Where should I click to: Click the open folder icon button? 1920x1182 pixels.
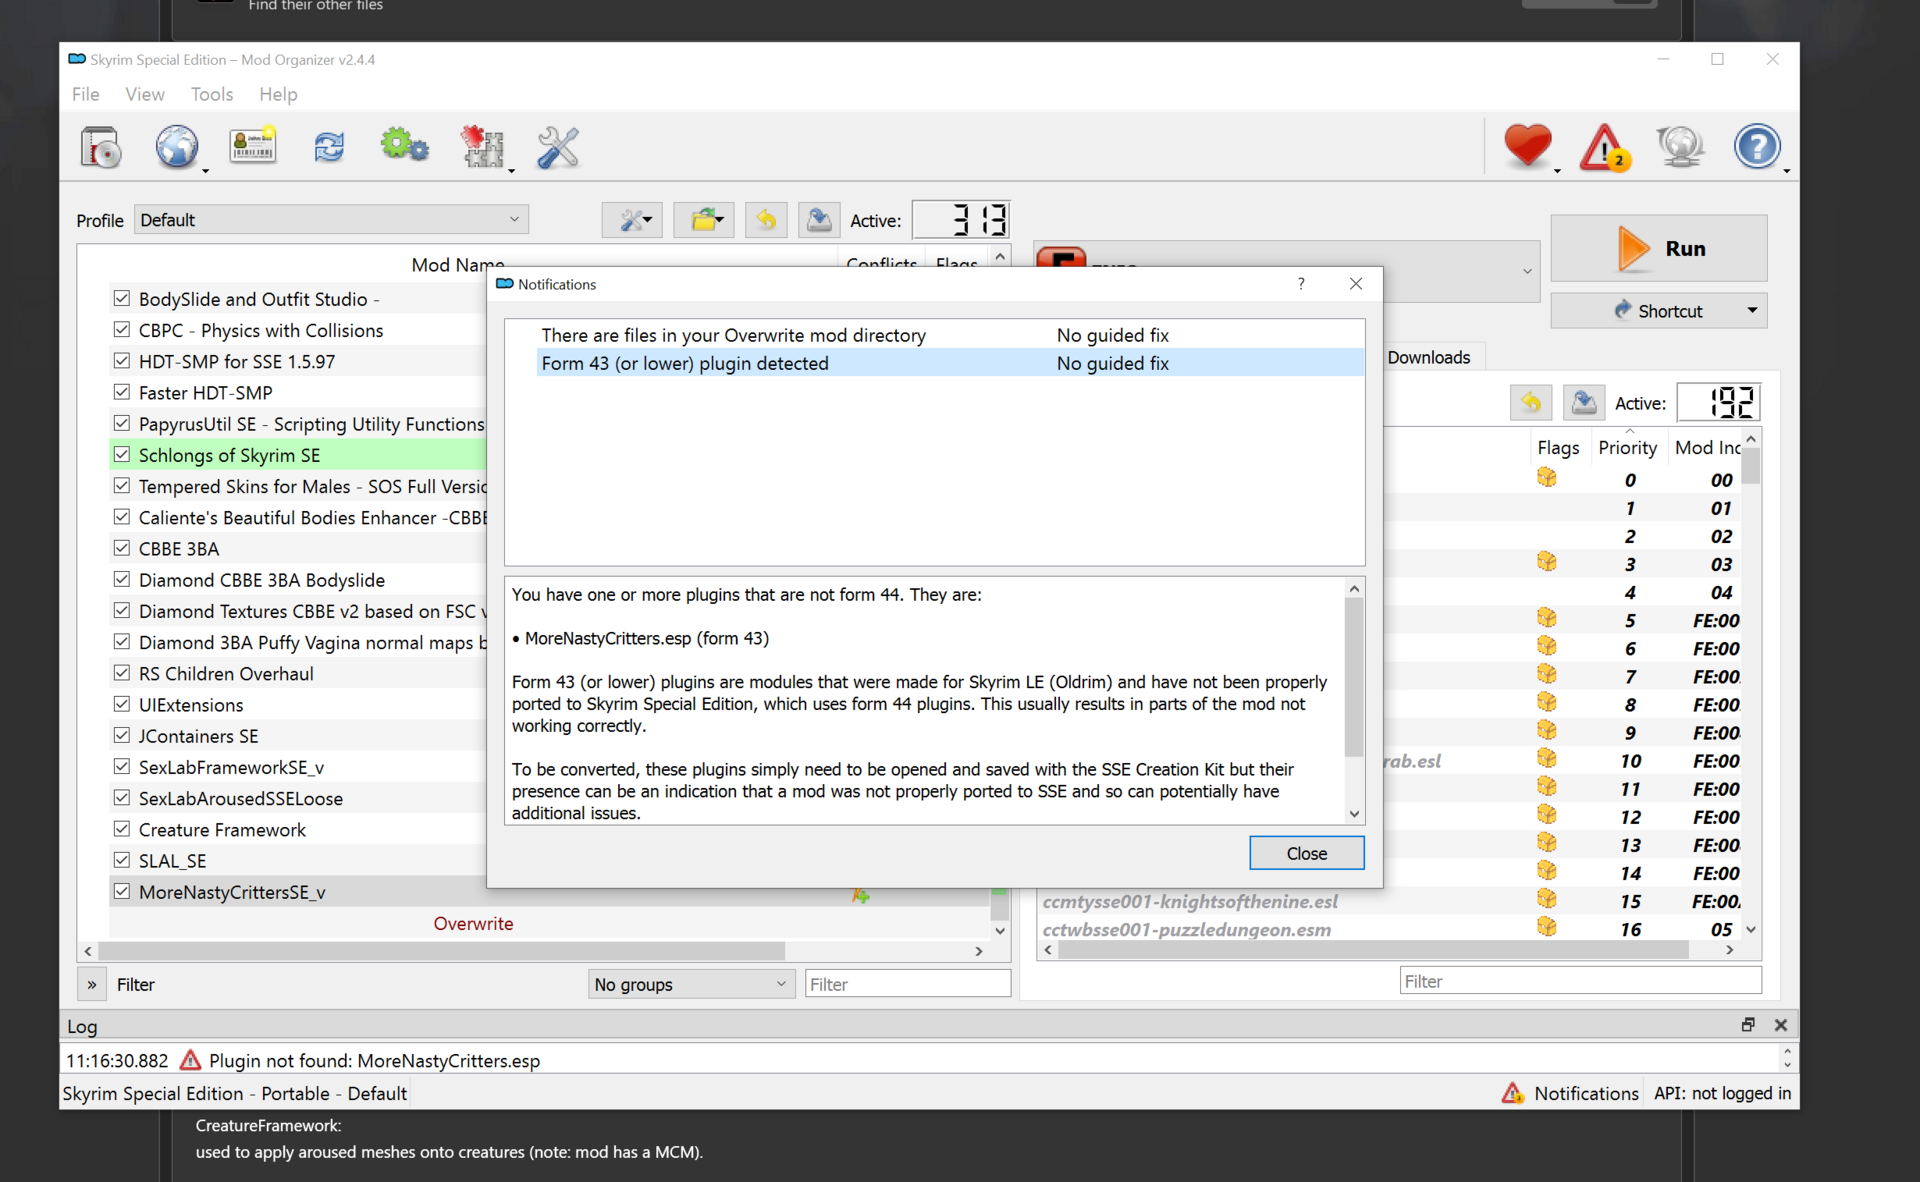tap(705, 220)
